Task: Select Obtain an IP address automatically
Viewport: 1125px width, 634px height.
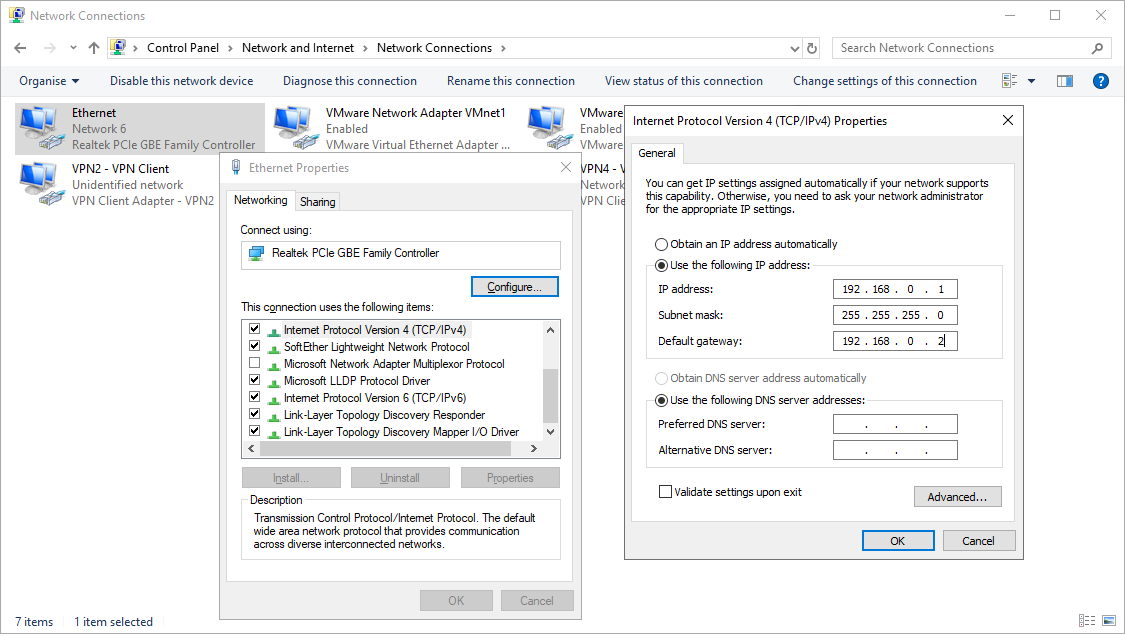Action: click(662, 245)
